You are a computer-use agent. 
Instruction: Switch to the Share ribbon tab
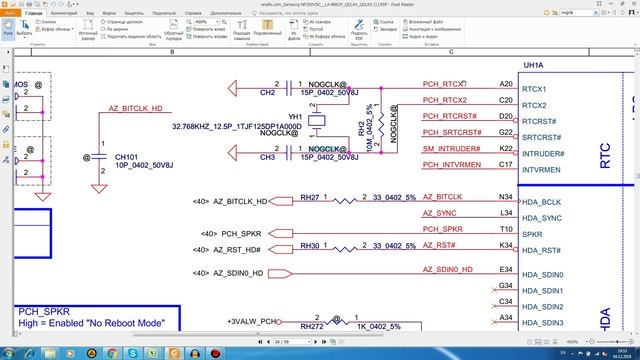pos(164,13)
